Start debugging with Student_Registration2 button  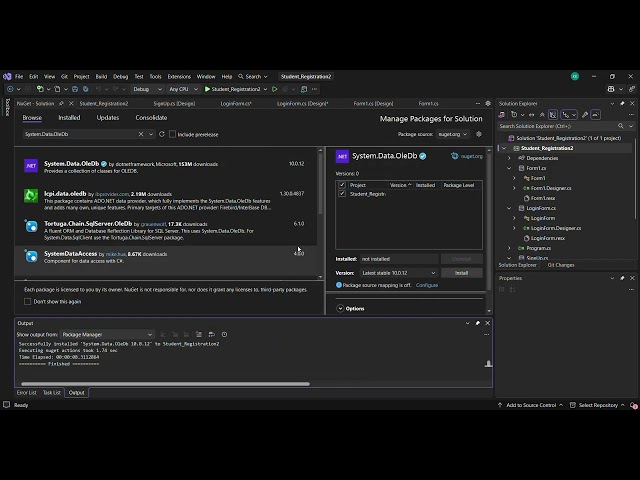pyautogui.click(x=233, y=89)
